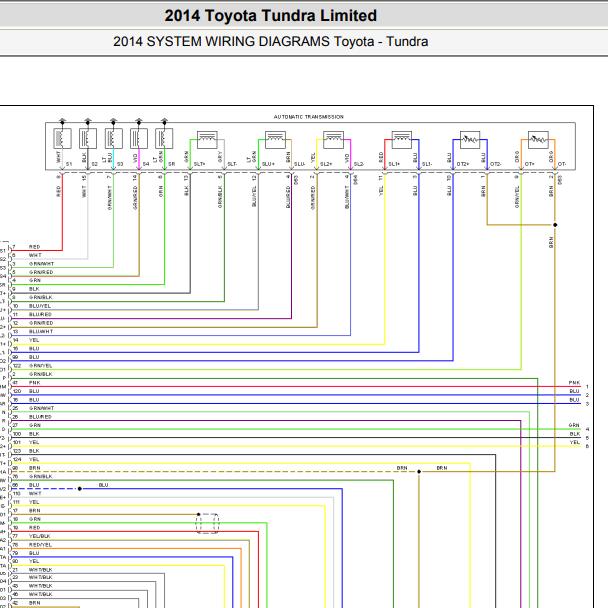Select the SLT linear solenoid symbol
Screen dimensions: 608x608
pyautogui.click(x=207, y=140)
